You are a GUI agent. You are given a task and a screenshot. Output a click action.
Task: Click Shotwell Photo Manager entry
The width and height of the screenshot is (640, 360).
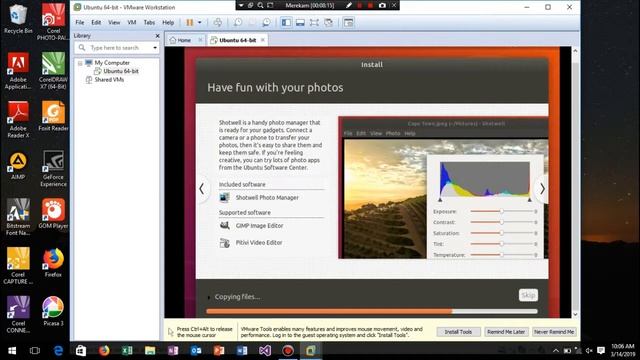[259, 198]
